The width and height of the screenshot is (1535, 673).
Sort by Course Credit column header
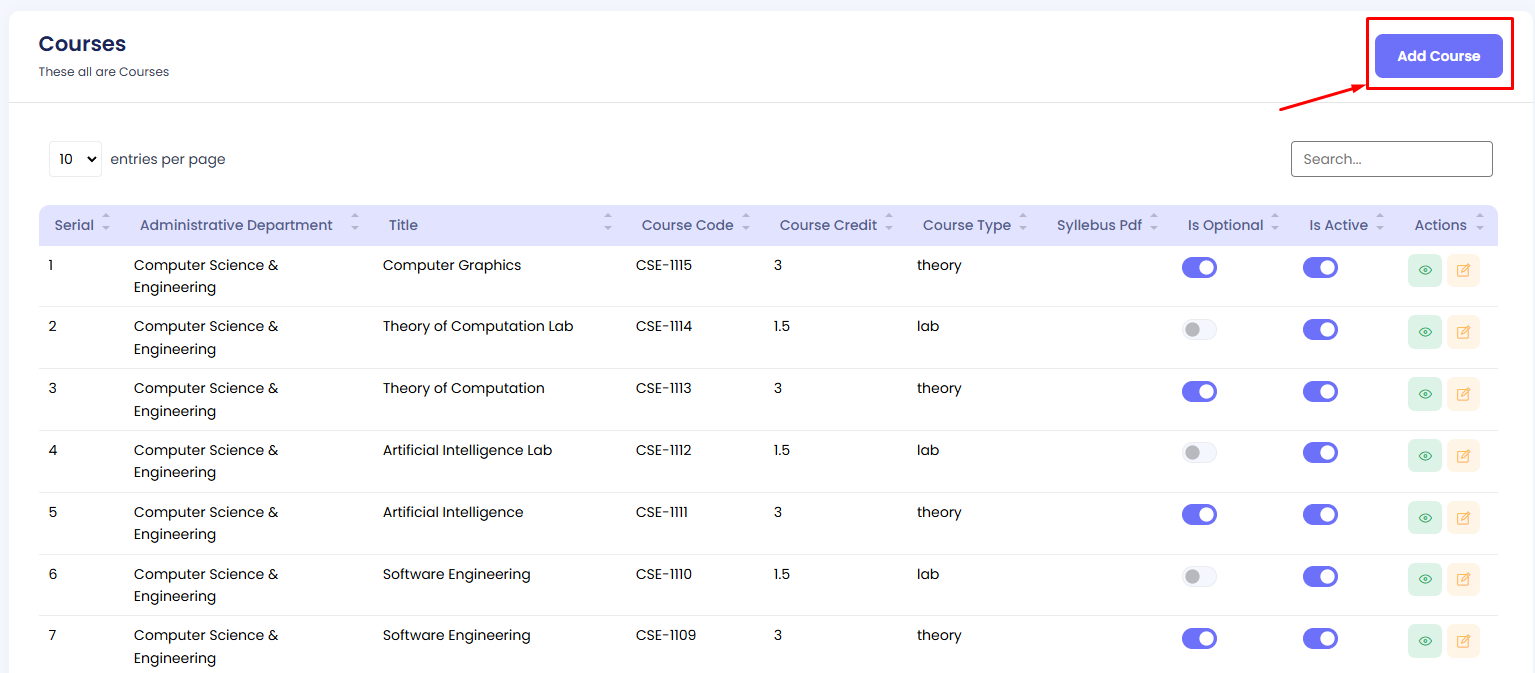tap(828, 225)
